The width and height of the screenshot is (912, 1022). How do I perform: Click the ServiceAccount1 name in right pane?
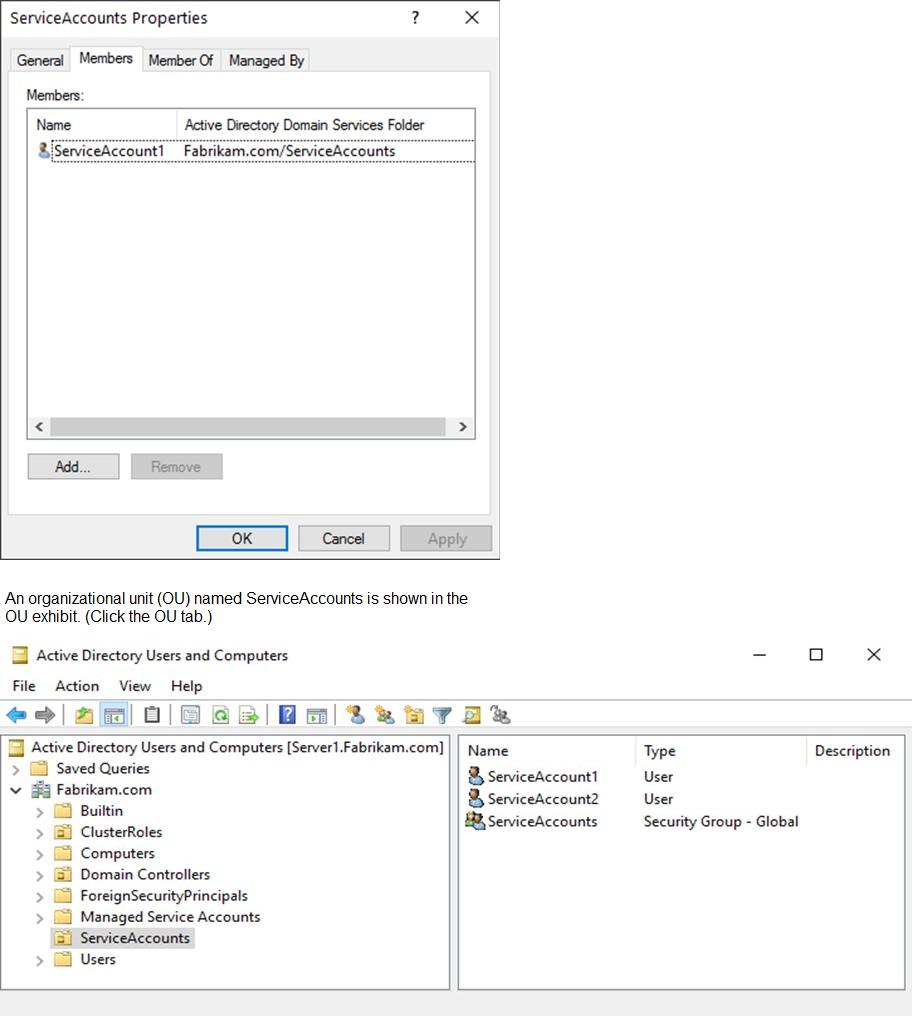point(542,776)
